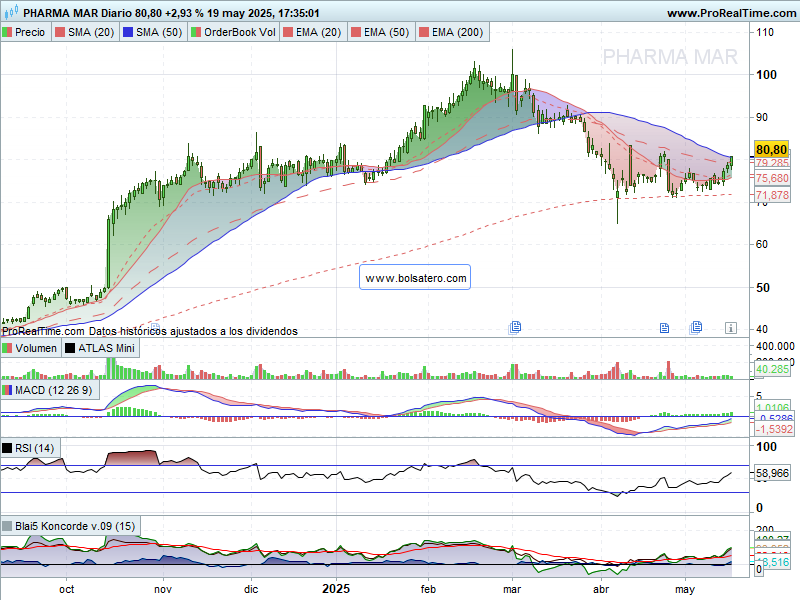Open EMA (50) indicator settings
800x600 pixels.
point(382,32)
